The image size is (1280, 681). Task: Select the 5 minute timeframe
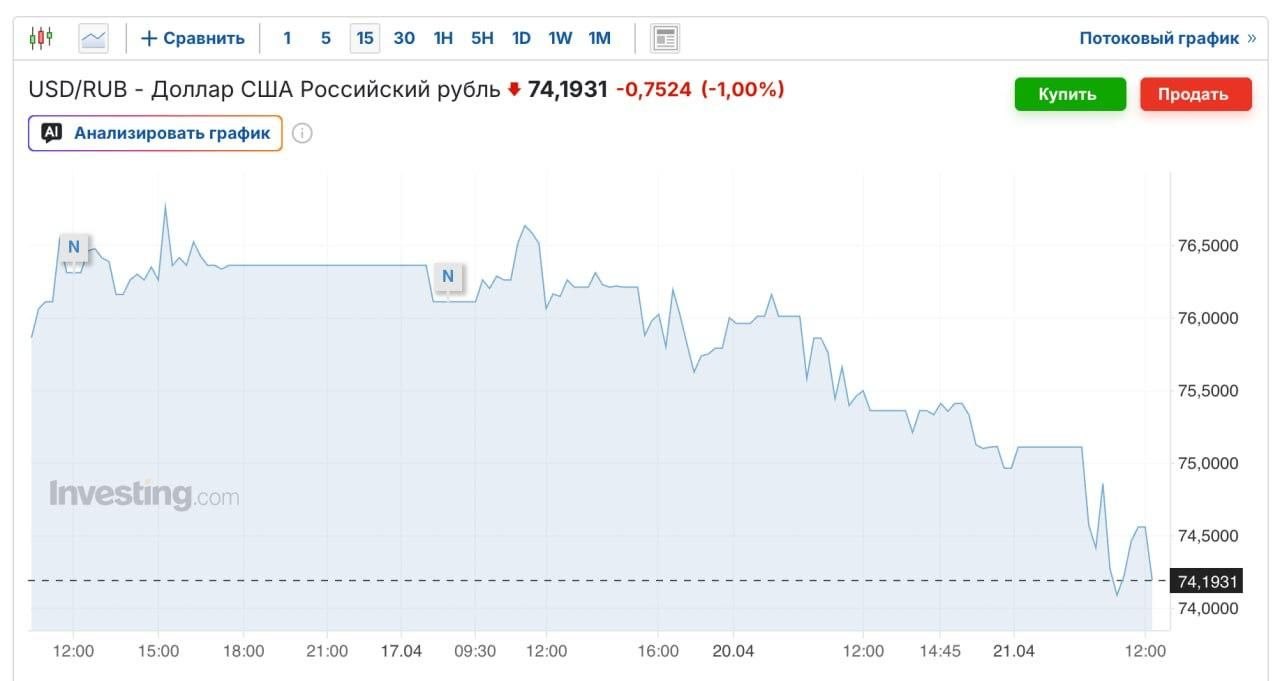[x=326, y=39]
